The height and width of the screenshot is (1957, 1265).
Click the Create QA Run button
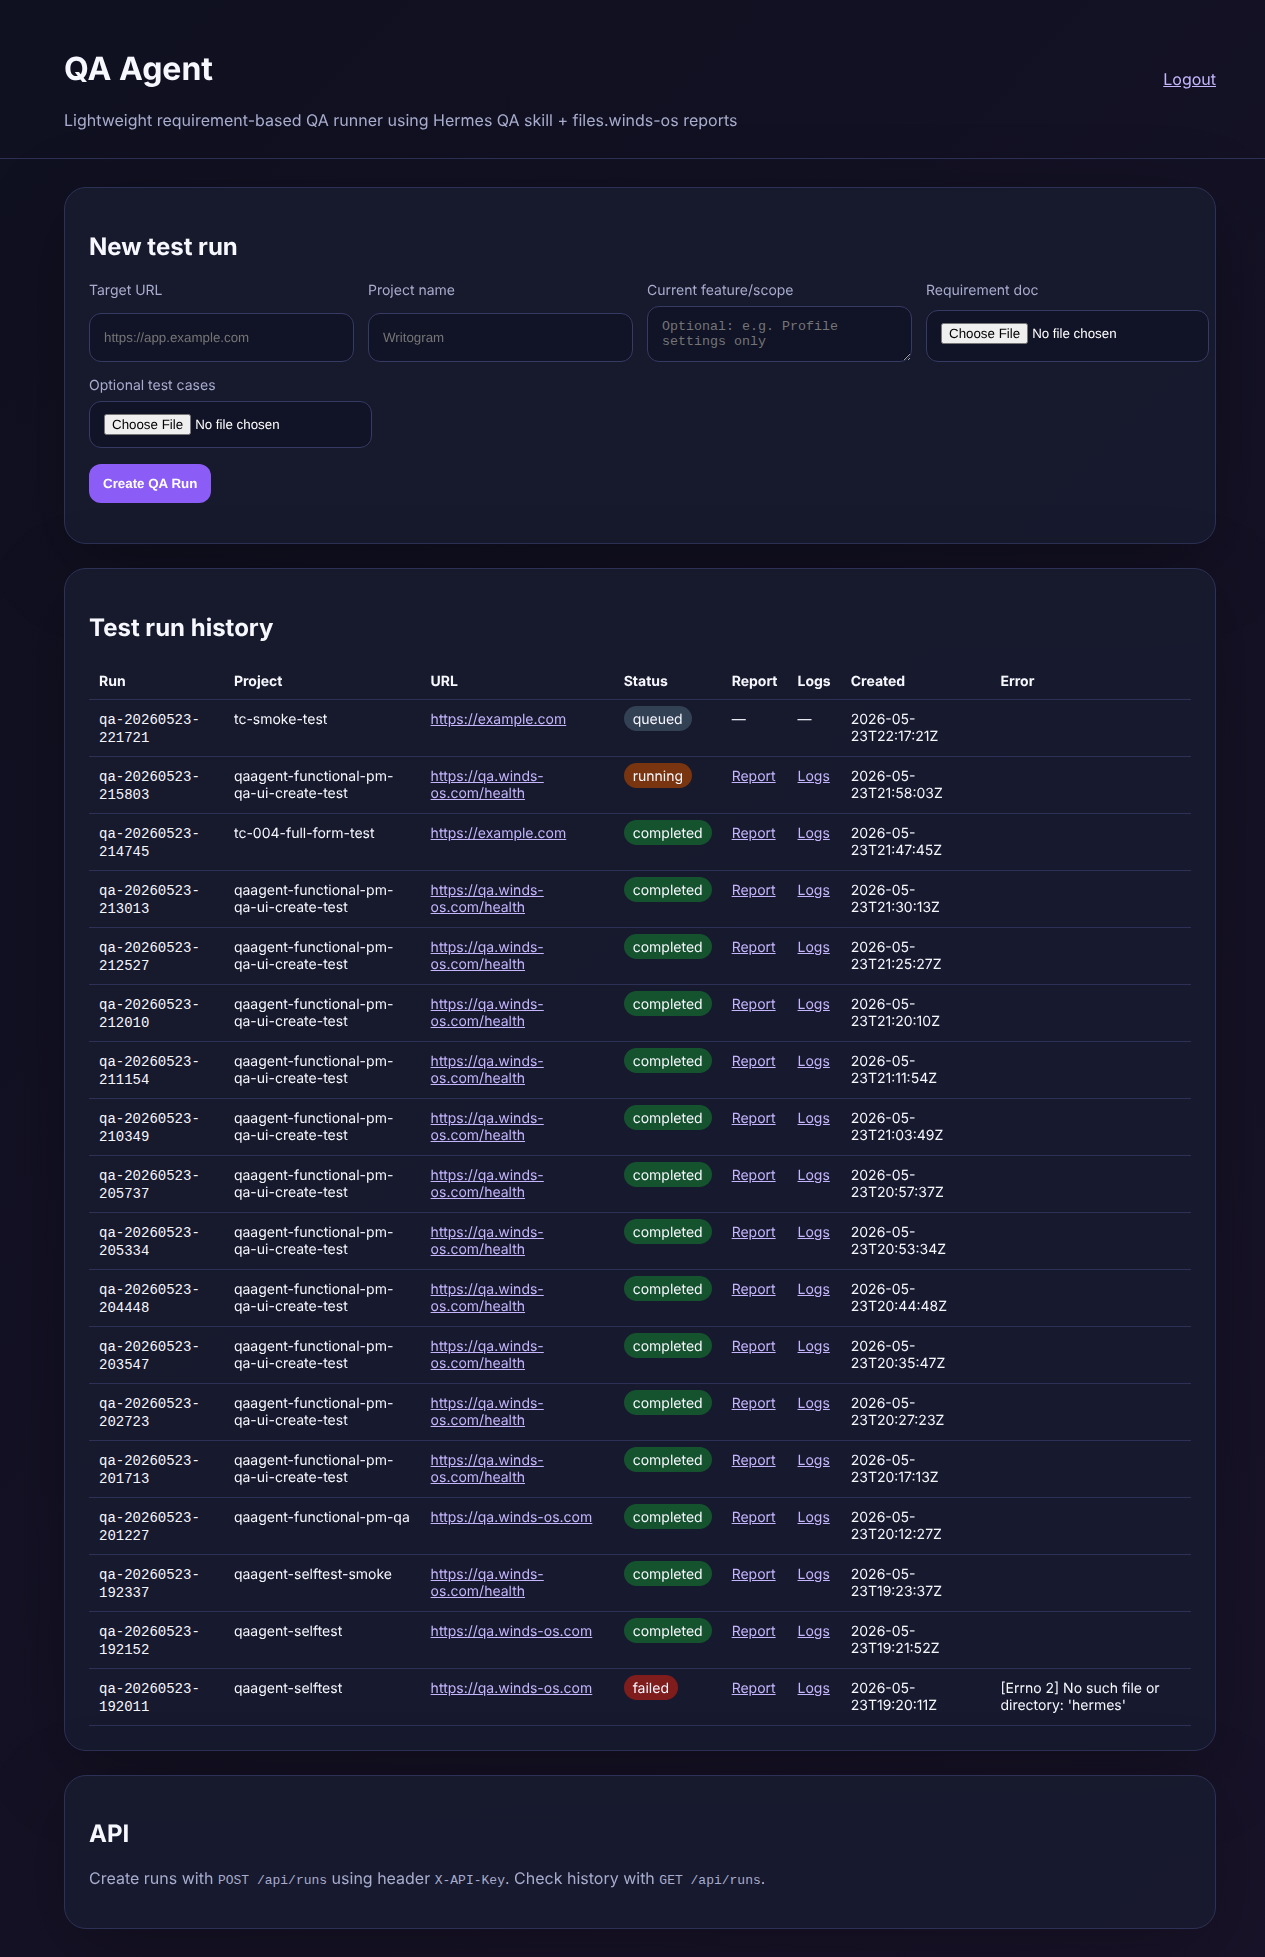coord(150,484)
